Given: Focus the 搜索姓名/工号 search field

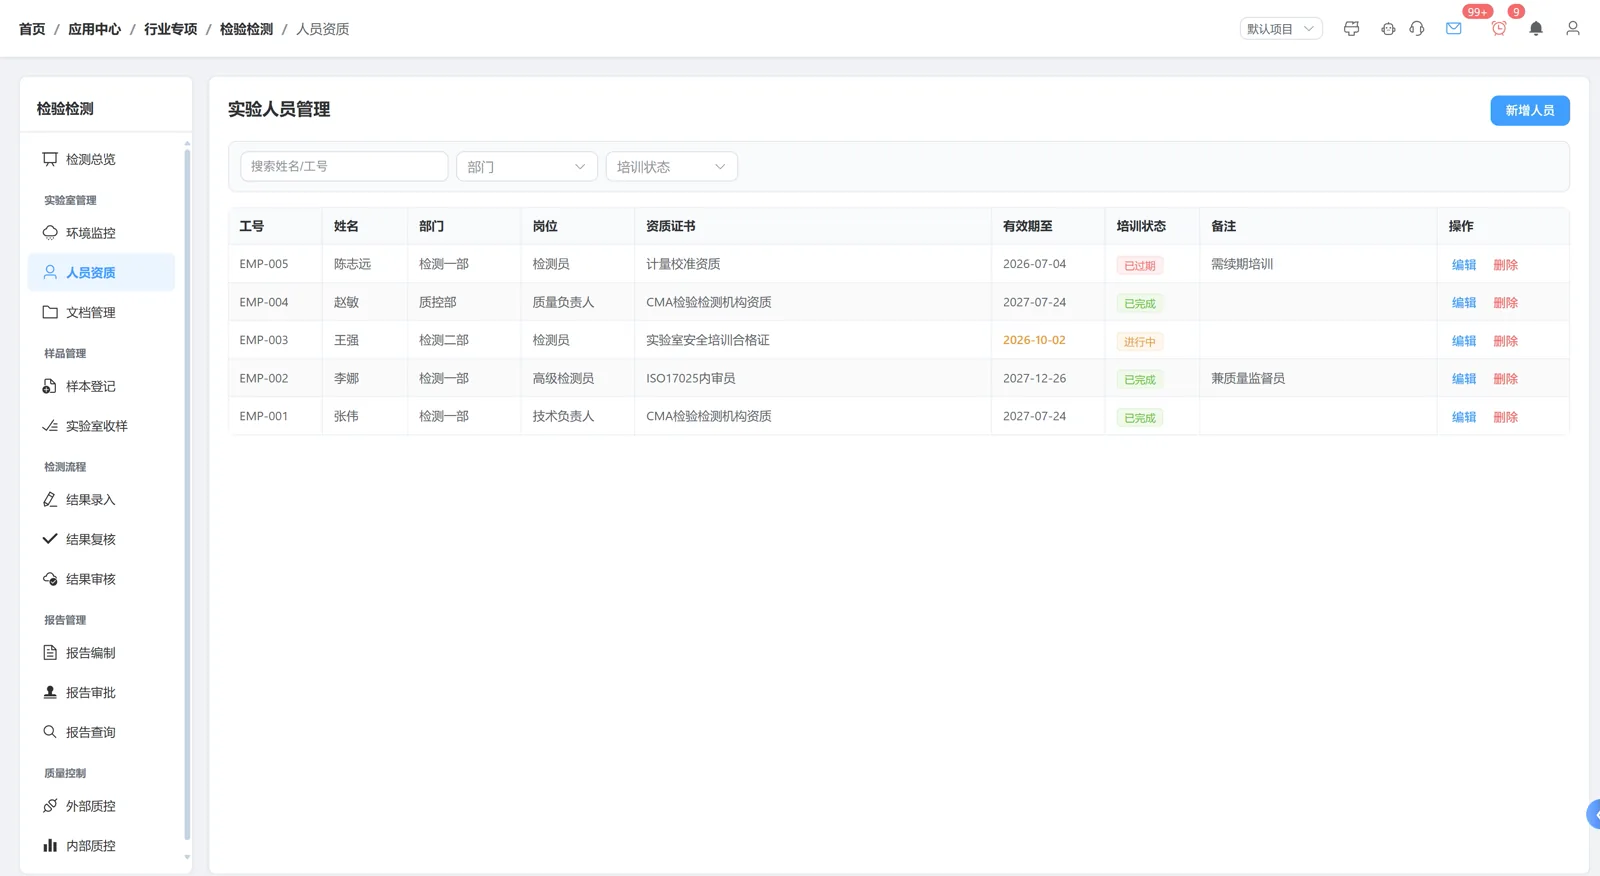Looking at the screenshot, I should click(x=344, y=166).
